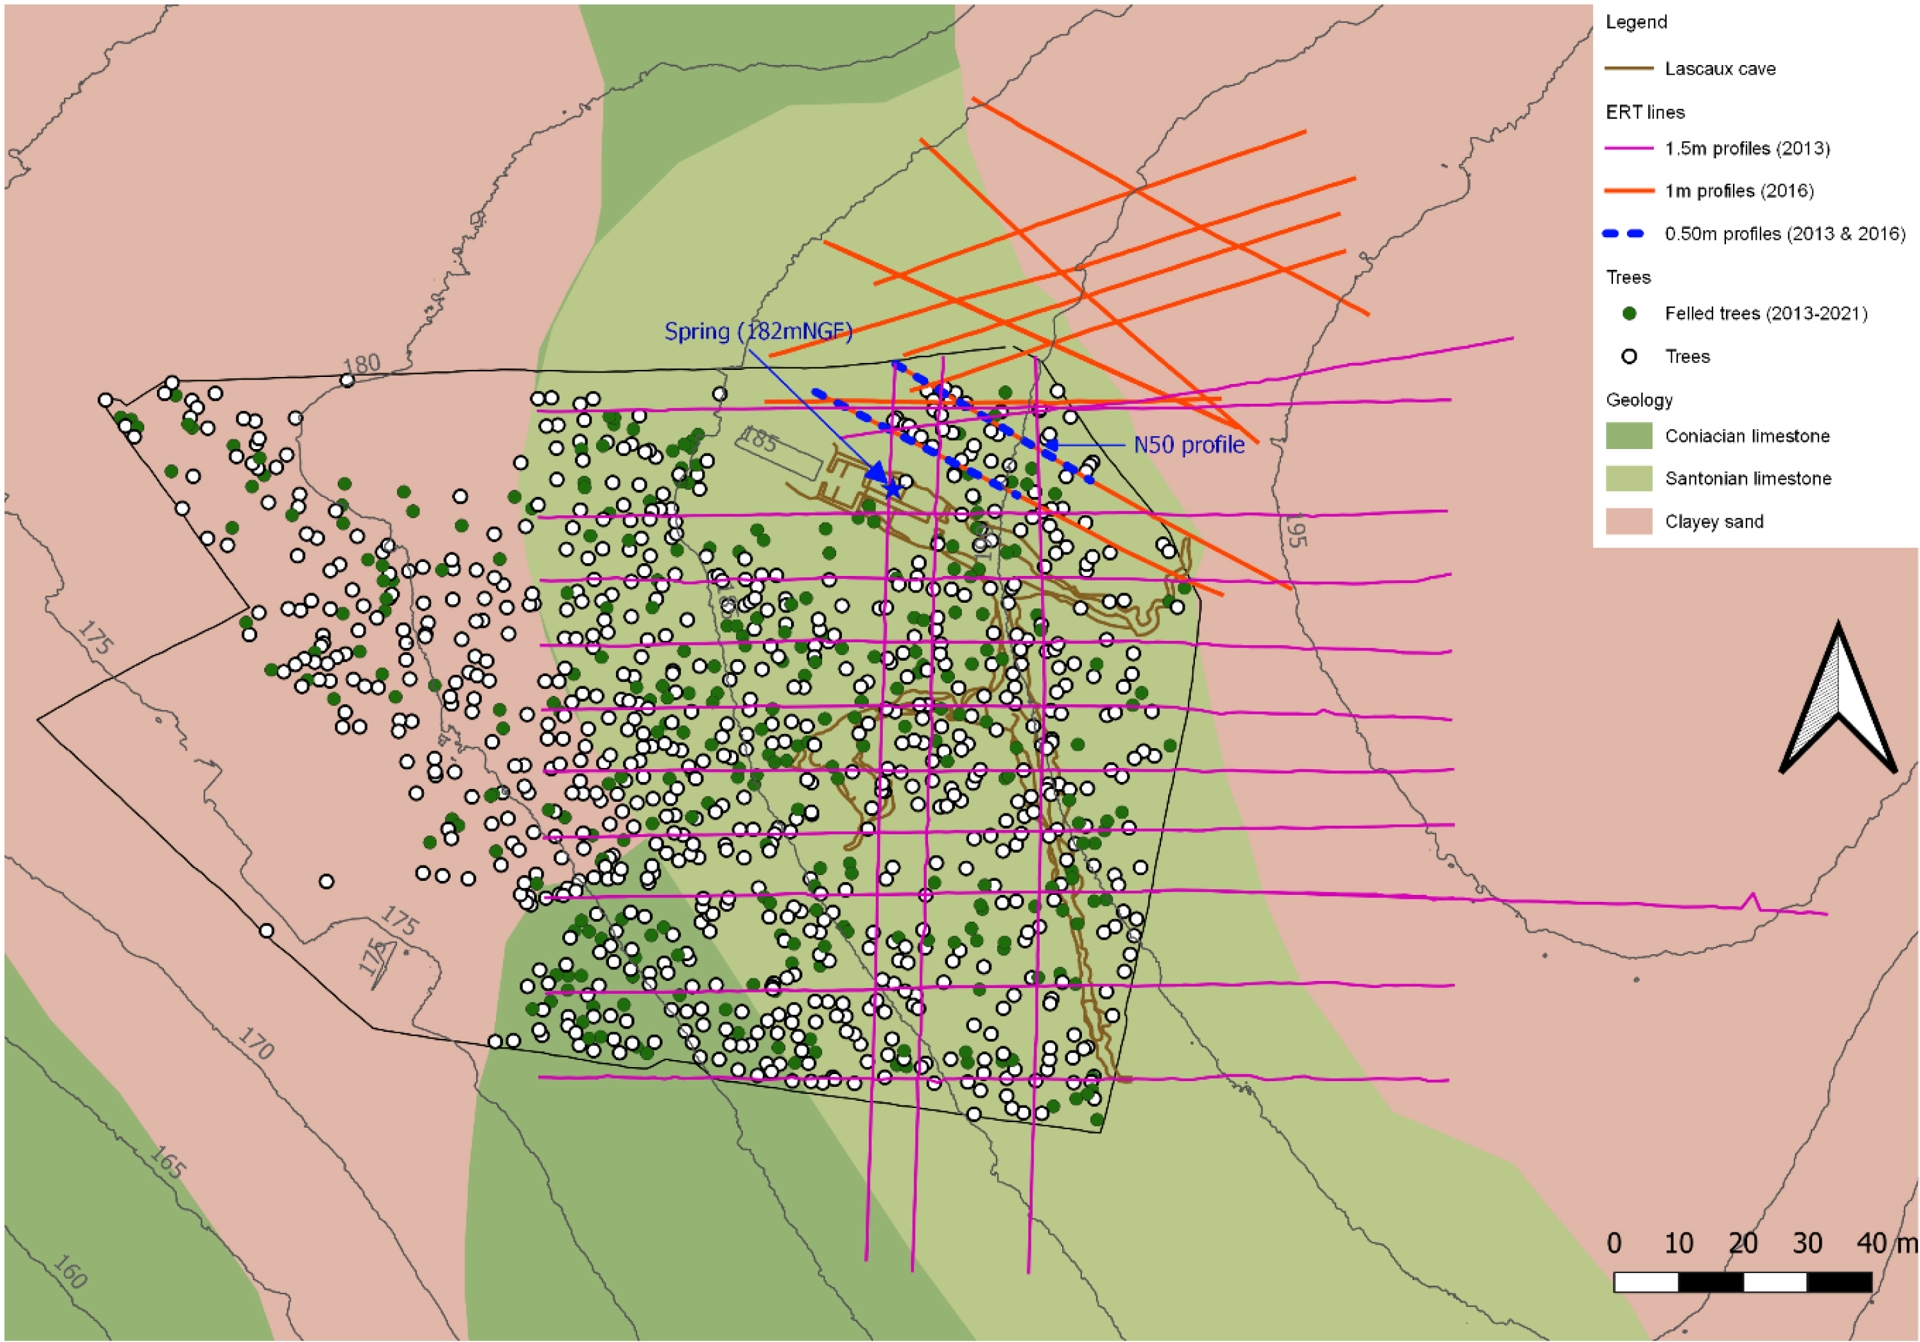
Task: Click the Felled trees green dot legend symbol
Action: coord(1629,314)
